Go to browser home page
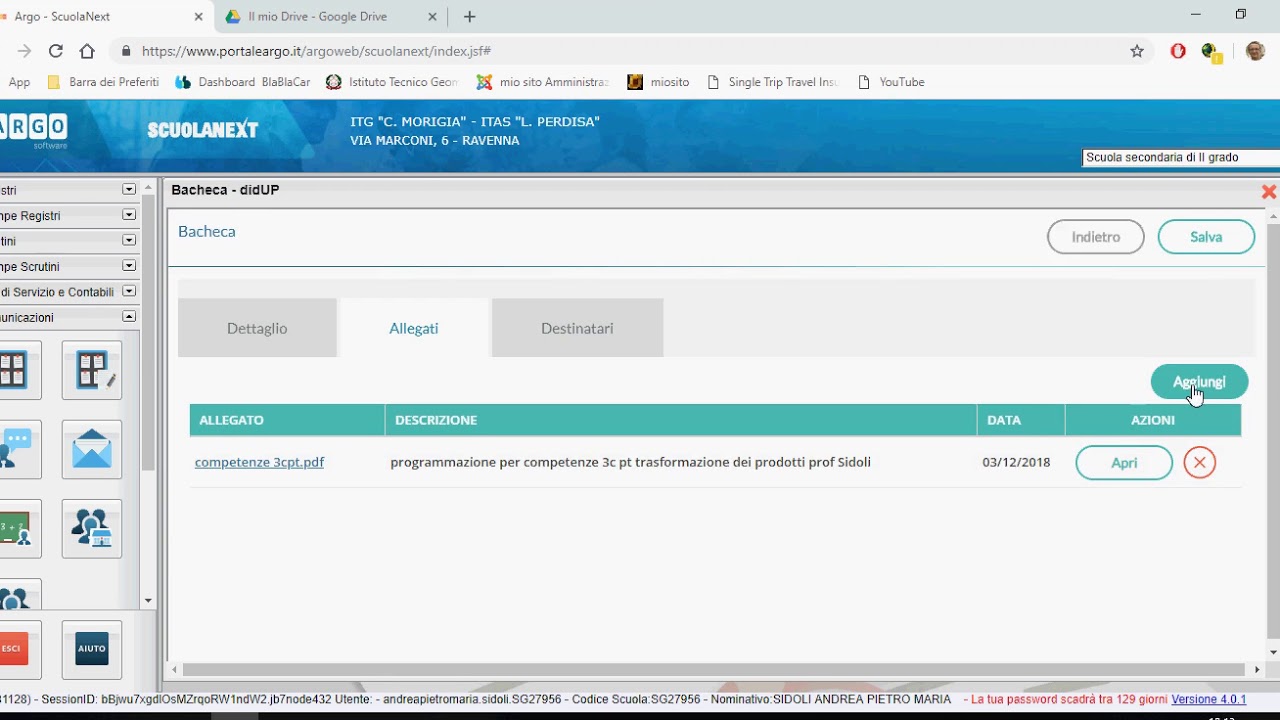Image resolution: width=1280 pixels, height=720 pixels. click(87, 51)
